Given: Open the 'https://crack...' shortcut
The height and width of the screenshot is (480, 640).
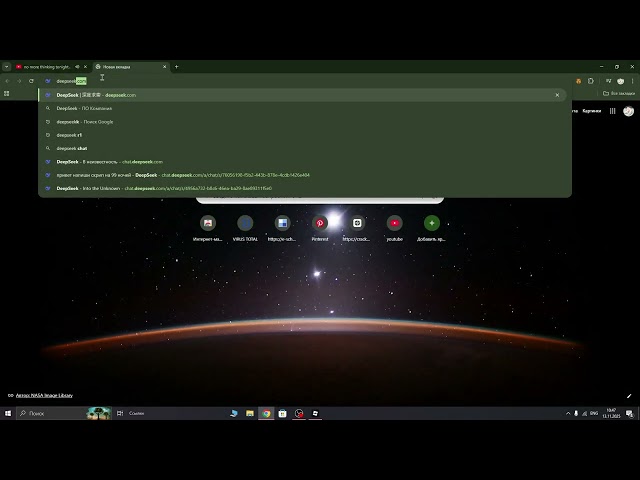Looking at the screenshot, I should click(357, 227).
